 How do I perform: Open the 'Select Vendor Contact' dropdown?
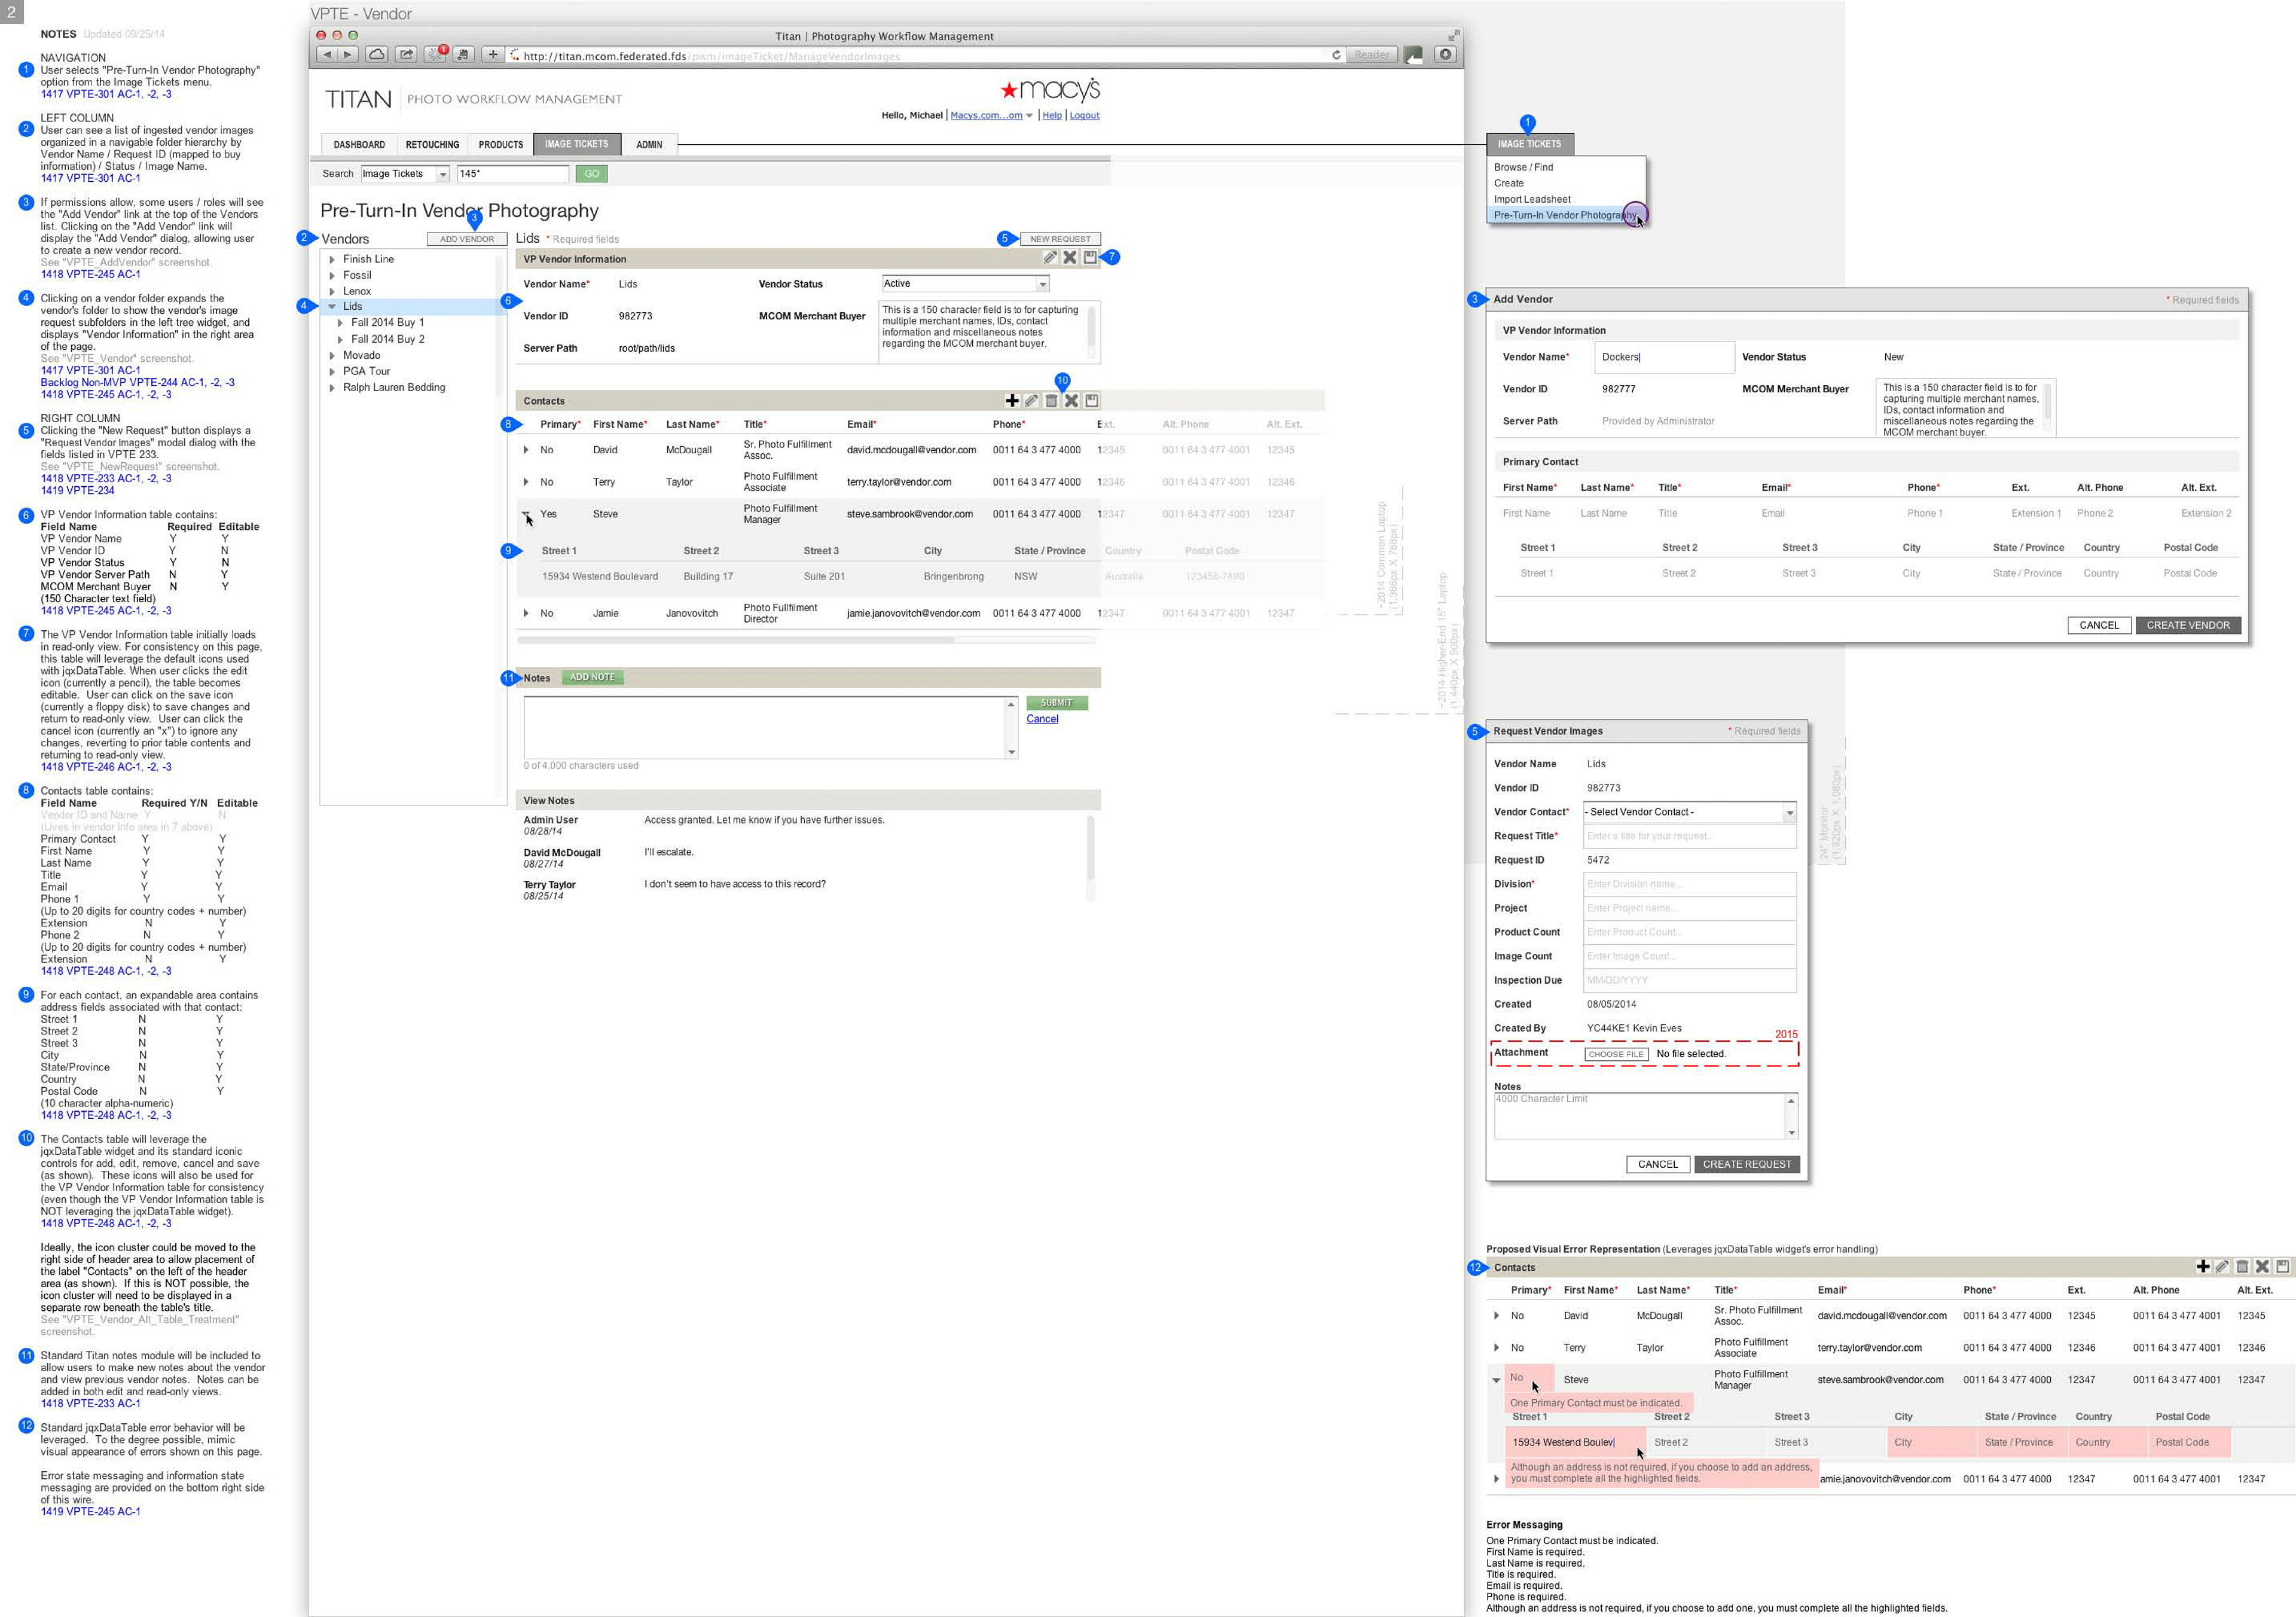1789,812
